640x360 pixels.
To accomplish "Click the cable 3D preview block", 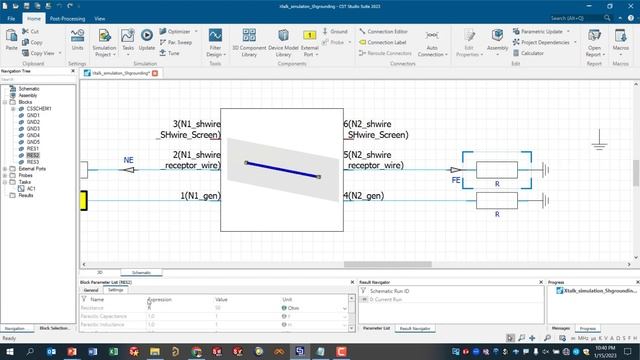I will tap(282, 170).
